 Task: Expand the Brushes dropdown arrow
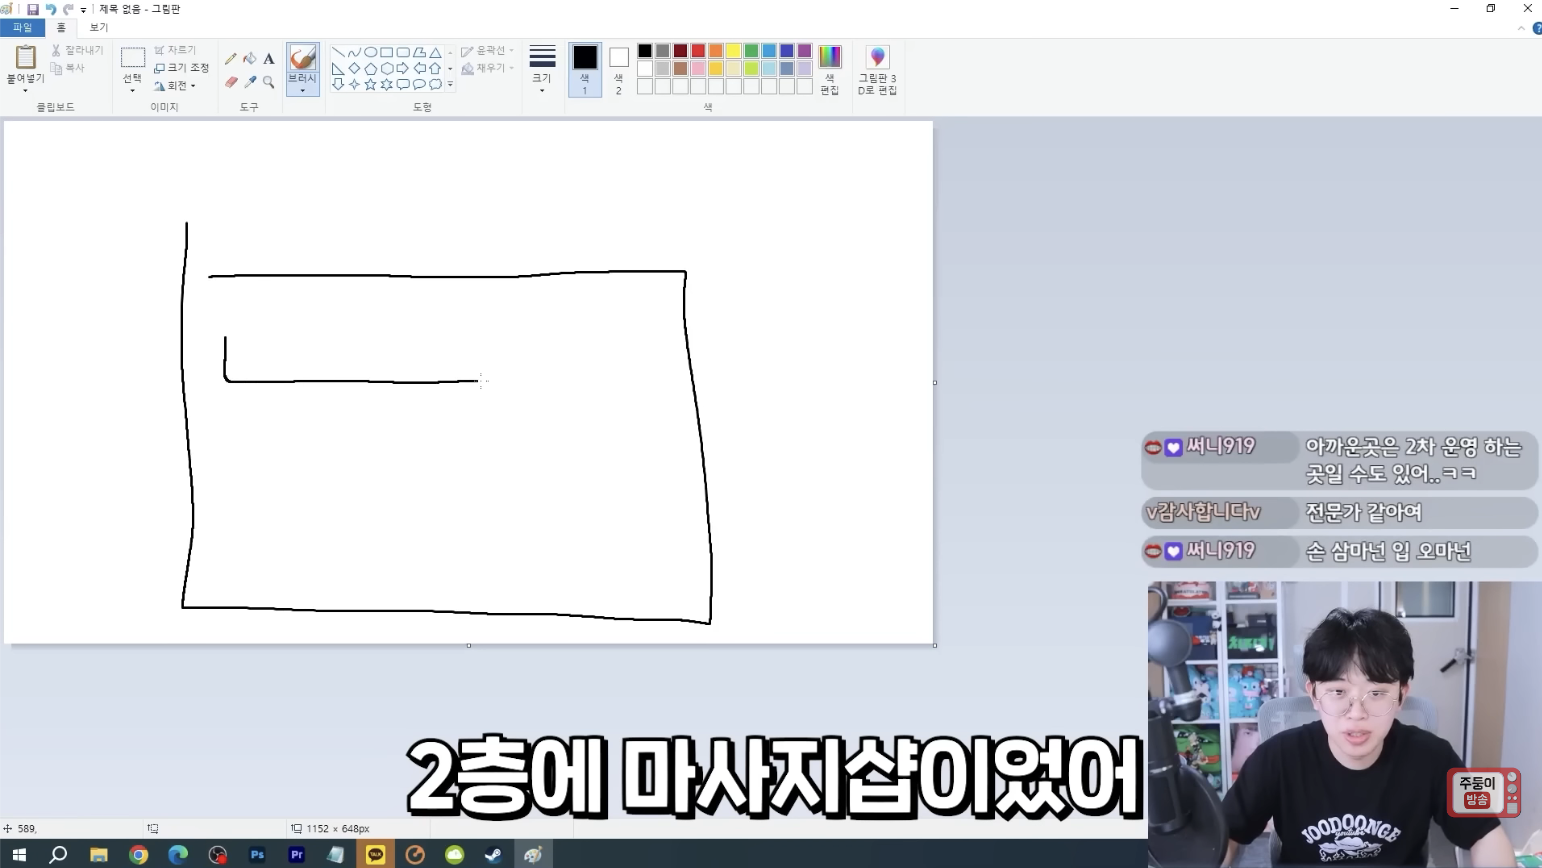tap(302, 90)
